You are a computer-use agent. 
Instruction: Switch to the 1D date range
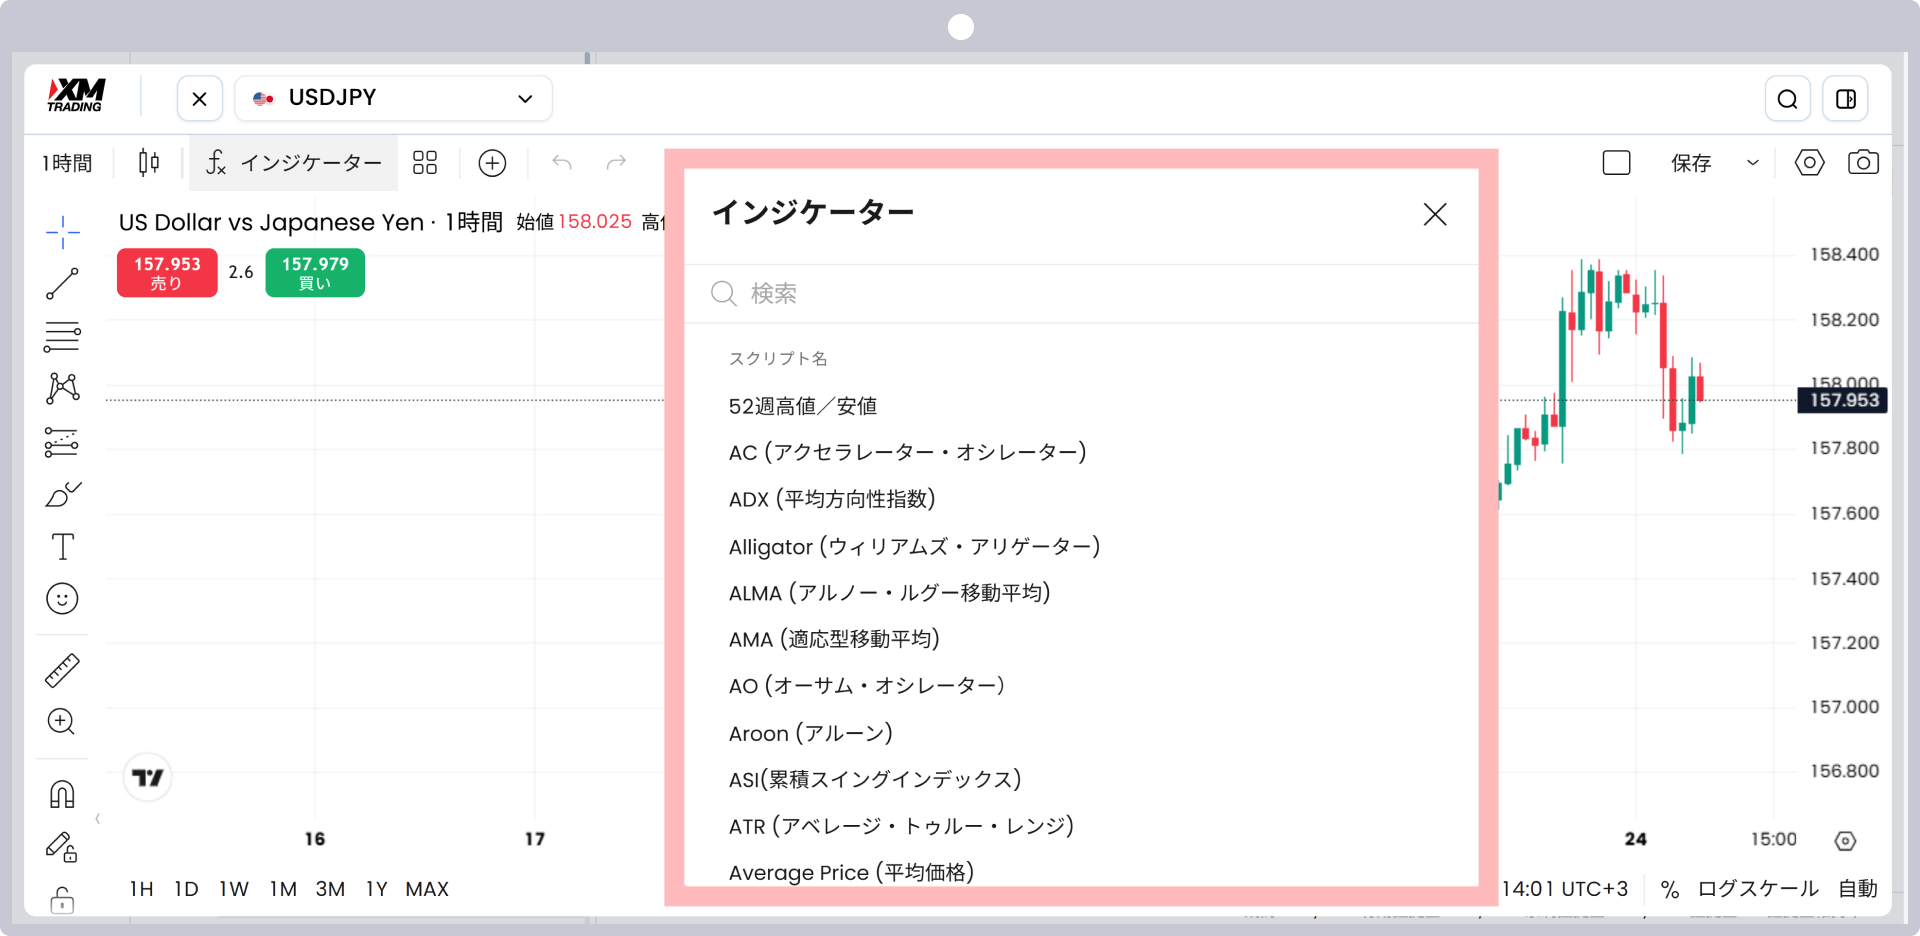(186, 889)
